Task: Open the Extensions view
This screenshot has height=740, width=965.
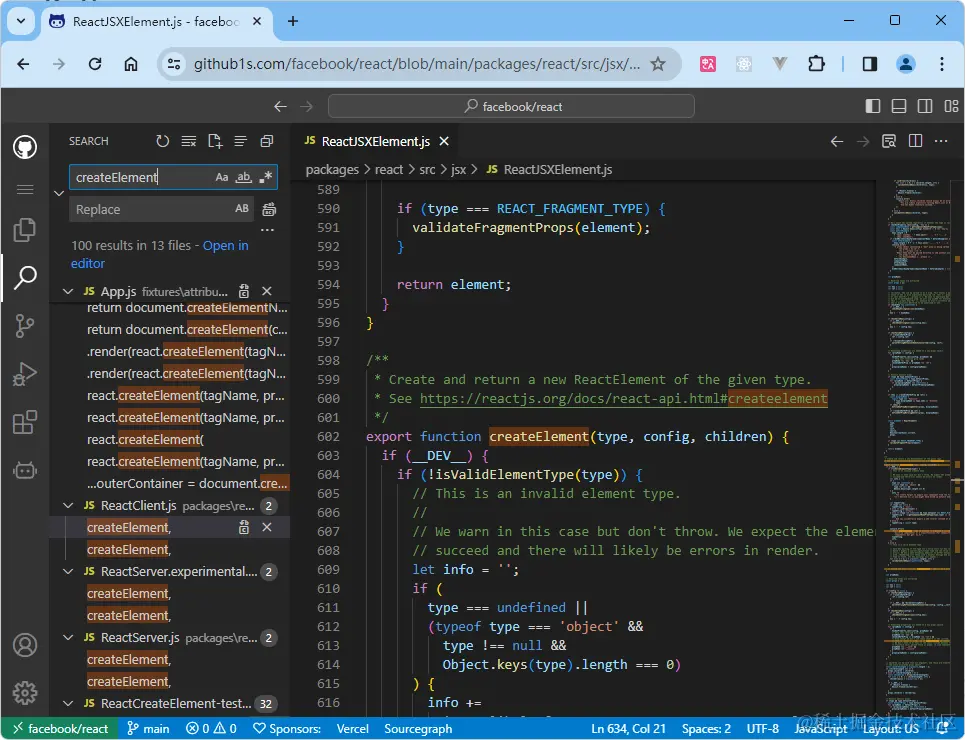Action: click(x=25, y=422)
